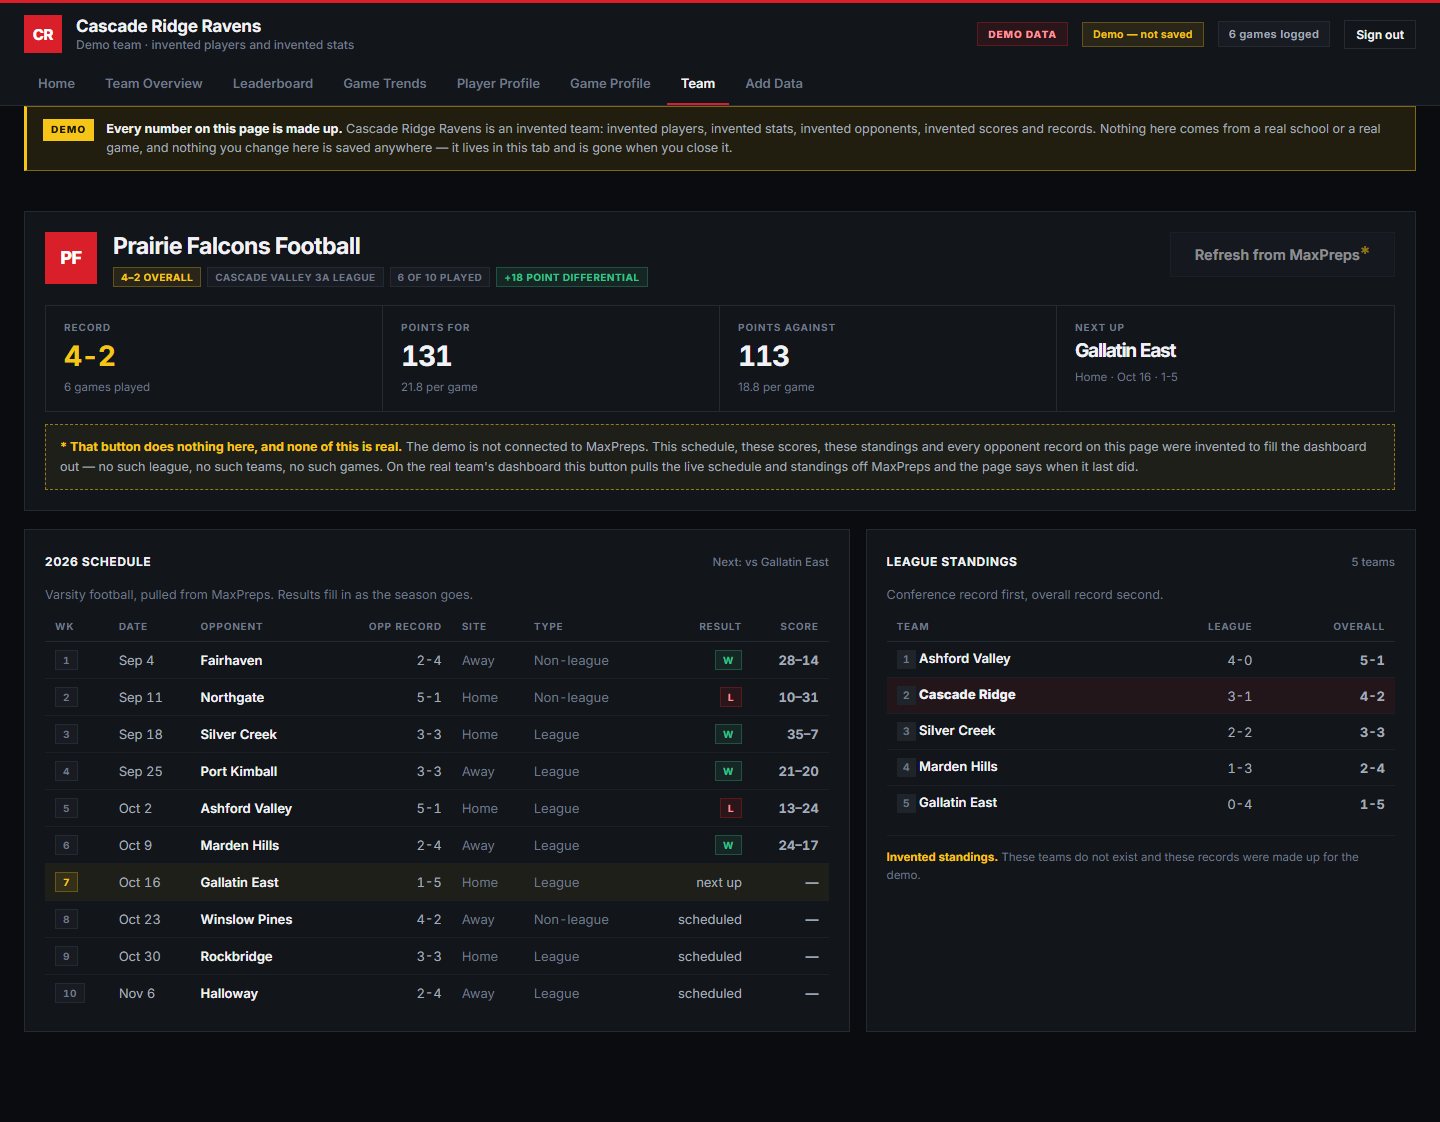
Task: Open the Team Overview tab
Action: coord(154,83)
